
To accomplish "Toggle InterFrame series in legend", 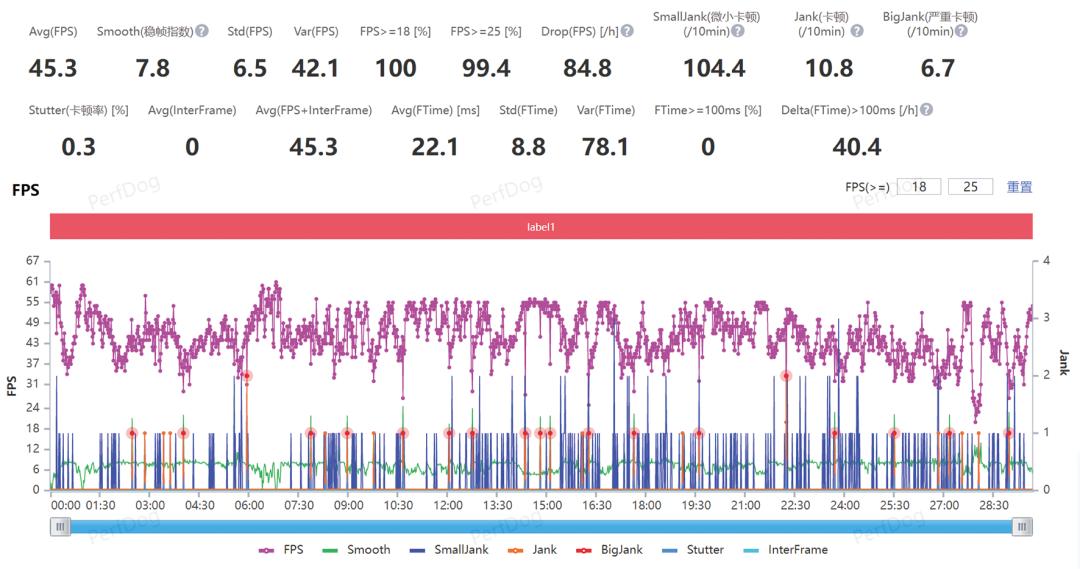I will (x=785, y=550).
